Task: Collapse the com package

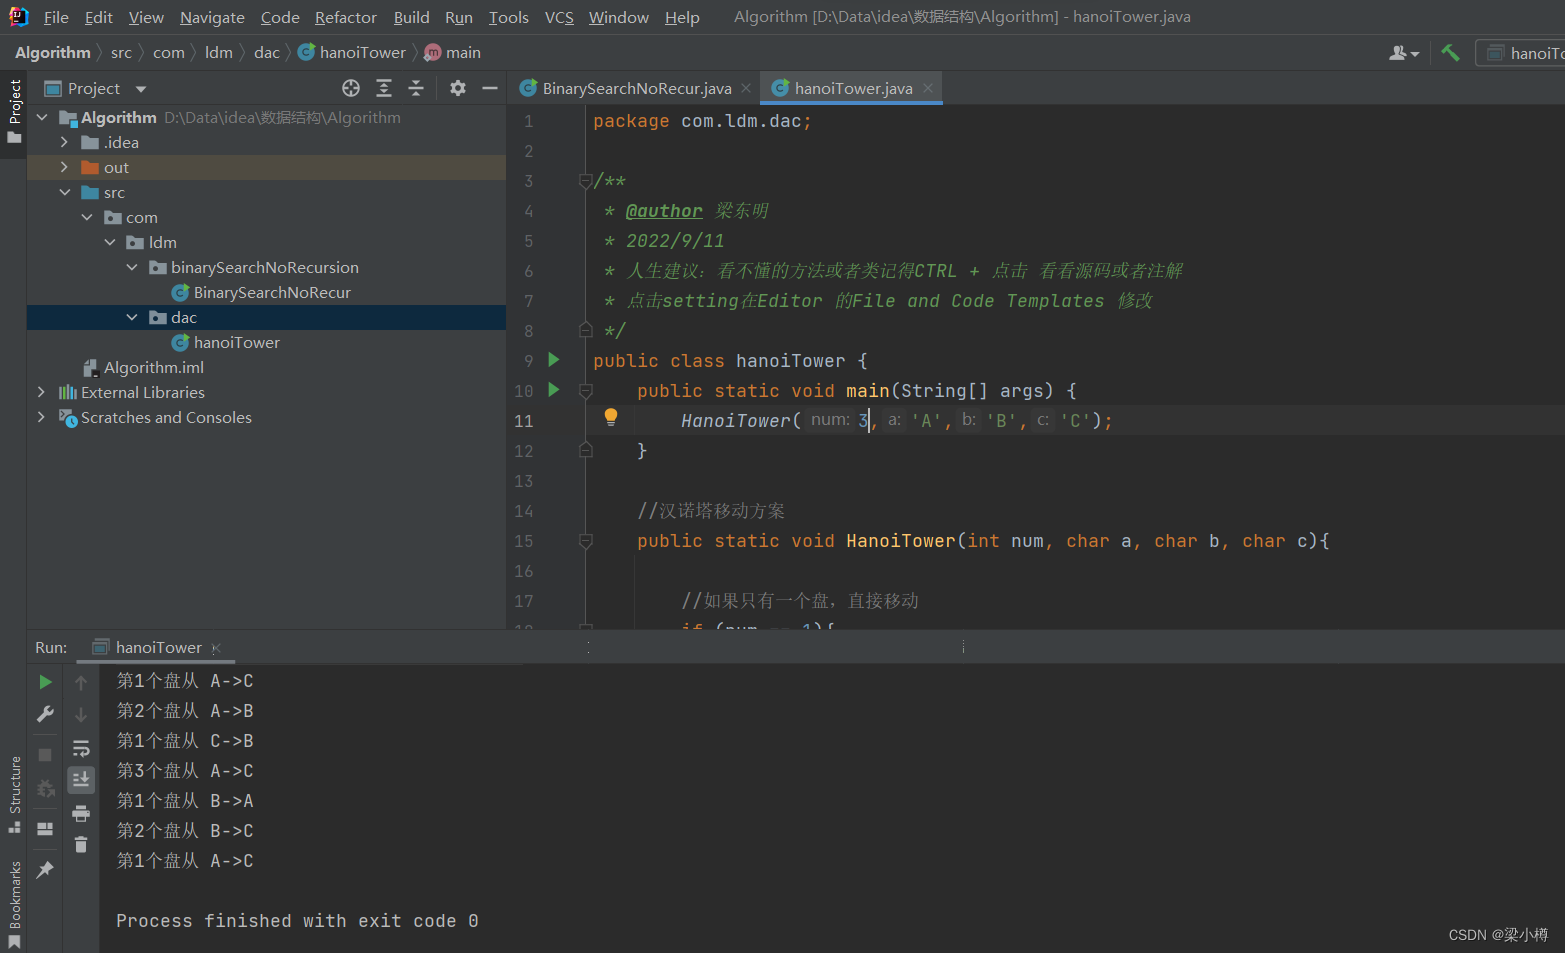Action: click(87, 217)
